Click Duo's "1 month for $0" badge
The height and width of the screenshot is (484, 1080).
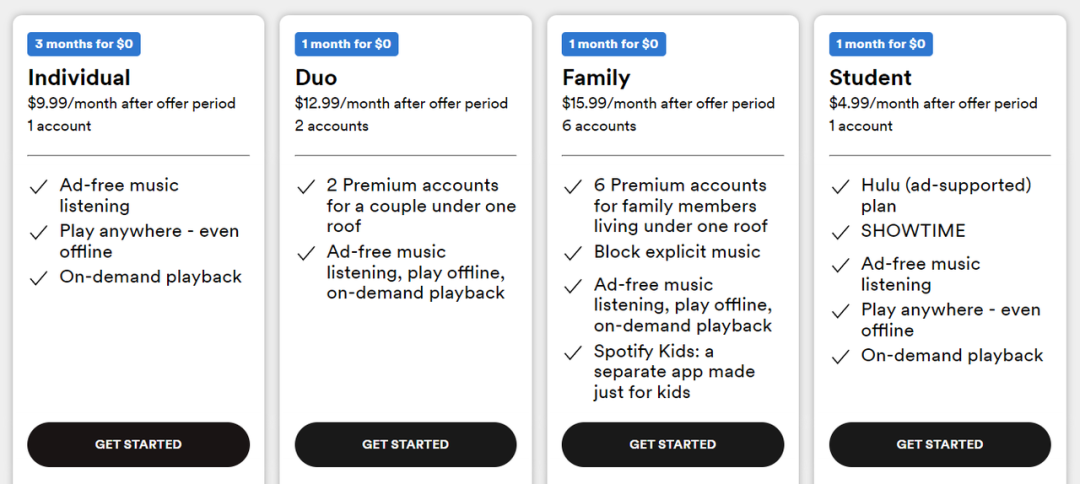(347, 44)
